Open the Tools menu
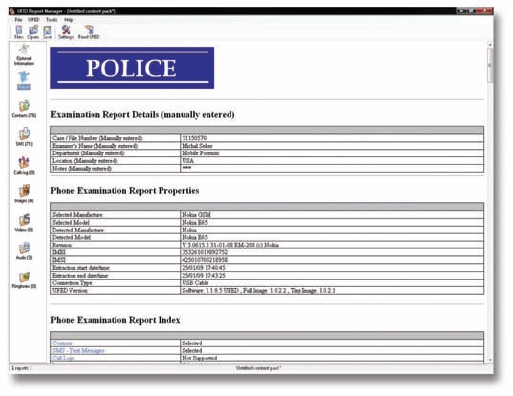Viewport: 513px width, 396px height. tap(51, 20)
